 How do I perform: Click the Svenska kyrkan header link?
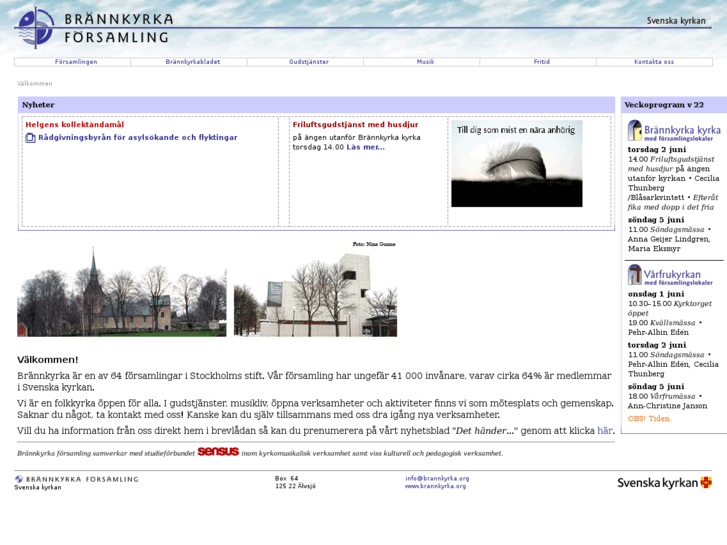pos(676,21)
